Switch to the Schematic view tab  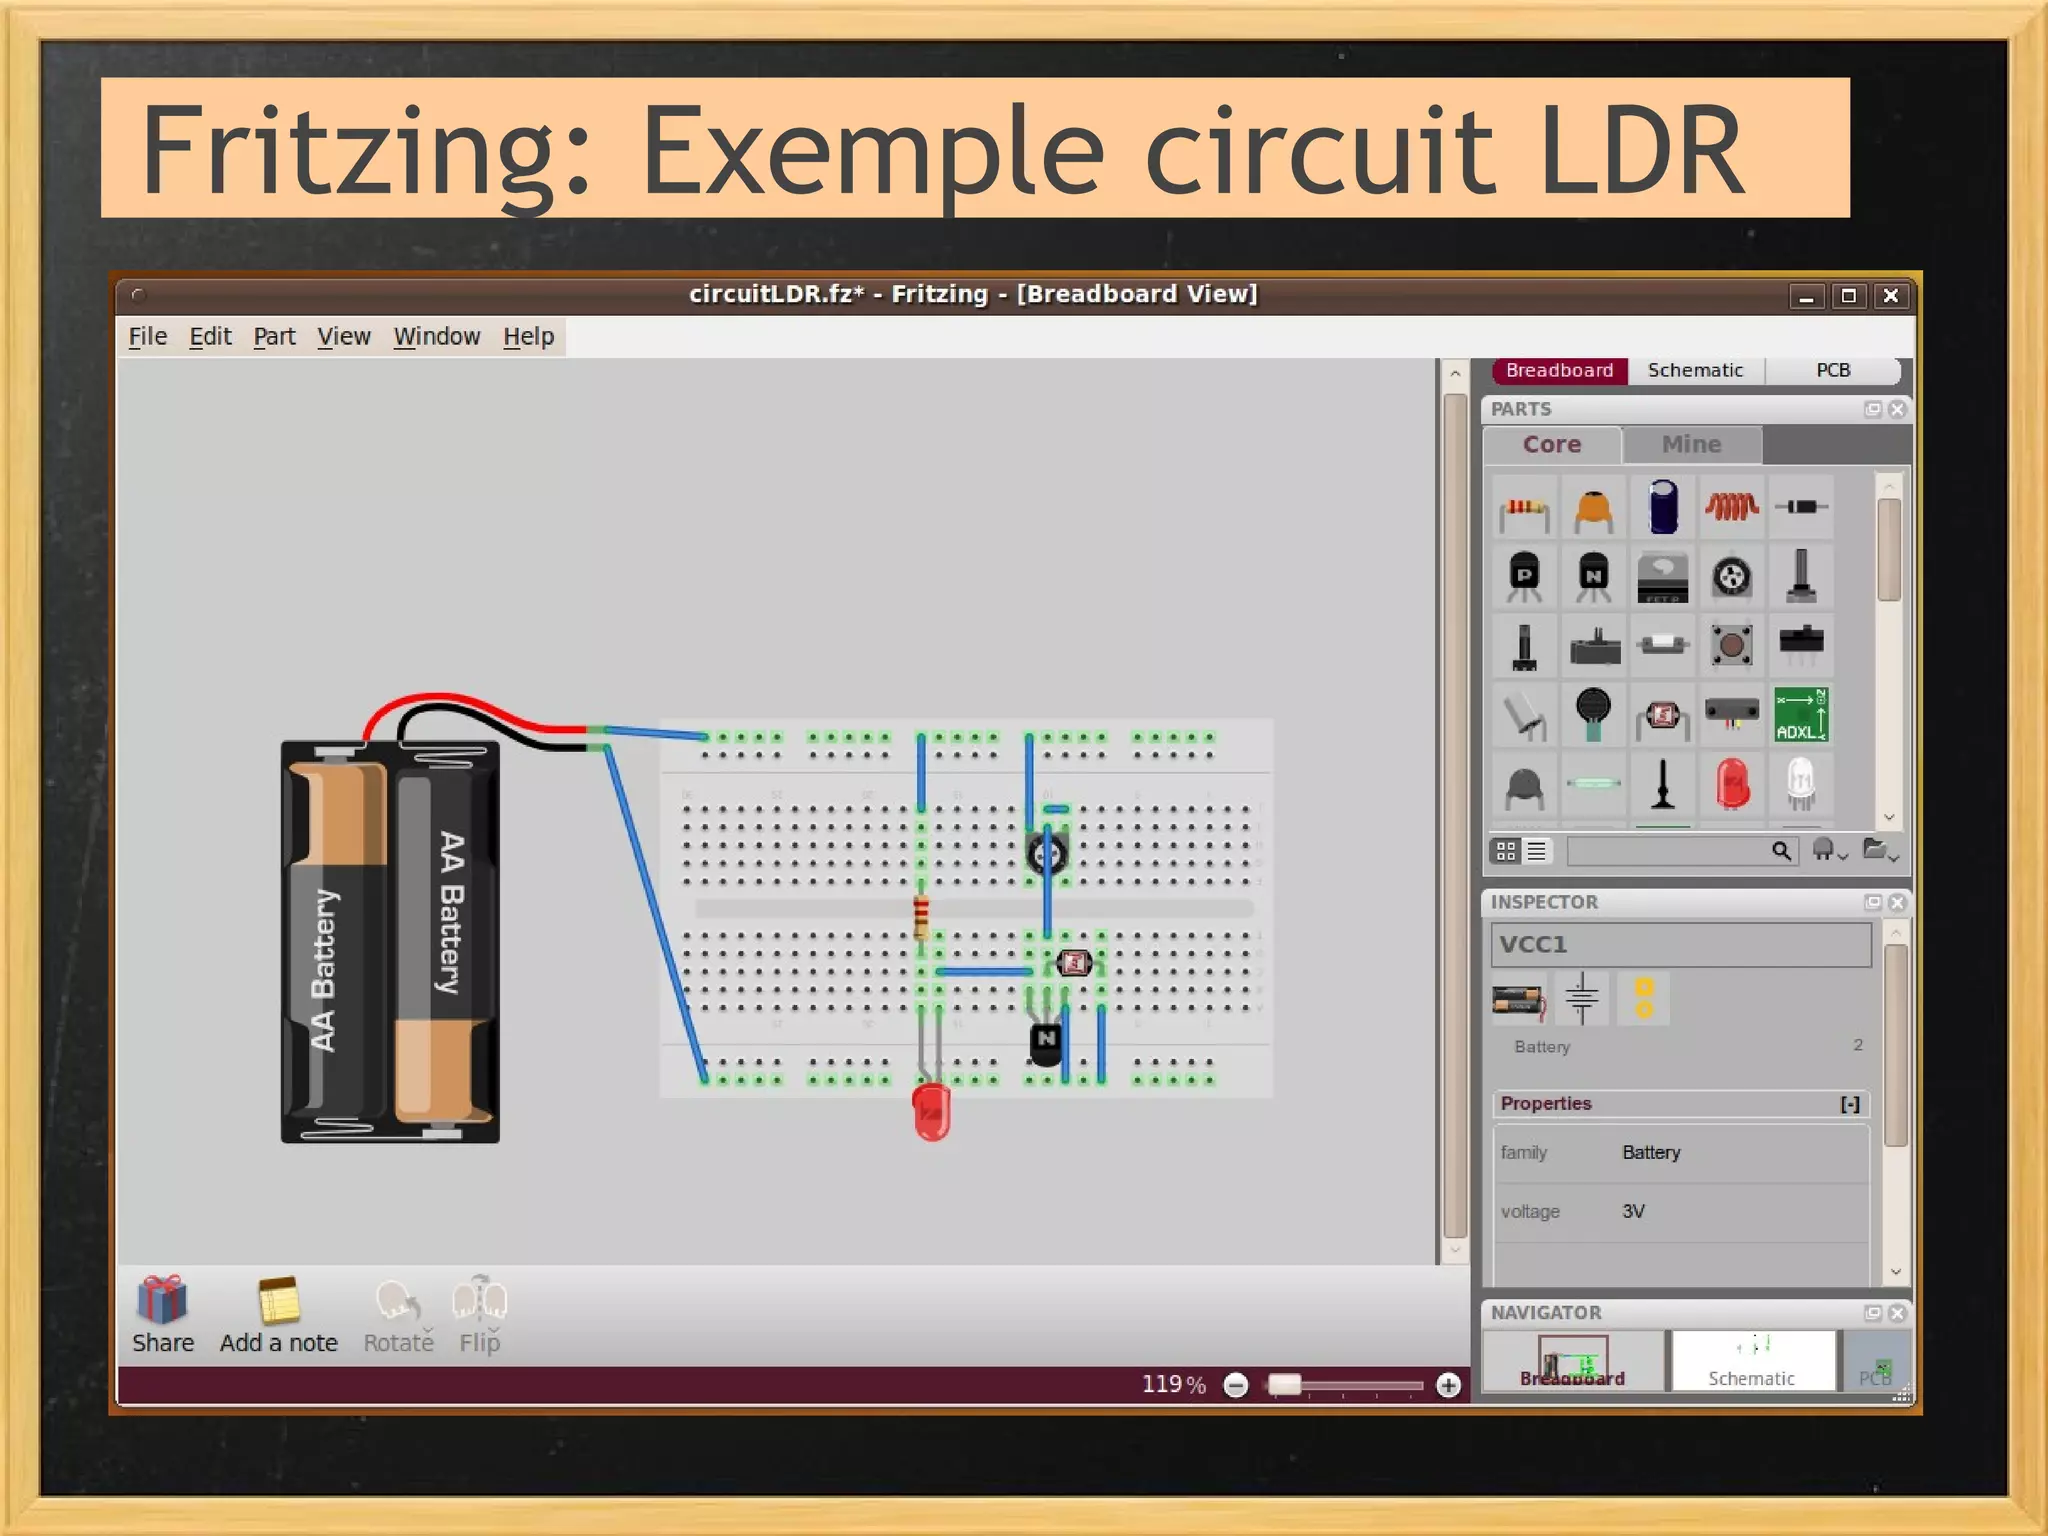(1695, 370)
